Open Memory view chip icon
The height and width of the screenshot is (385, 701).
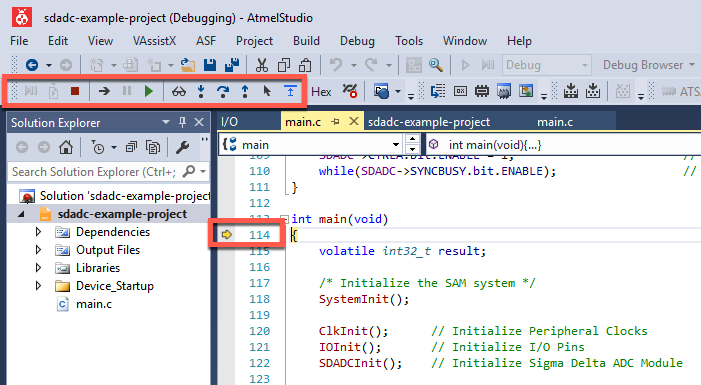pos(482,91)
